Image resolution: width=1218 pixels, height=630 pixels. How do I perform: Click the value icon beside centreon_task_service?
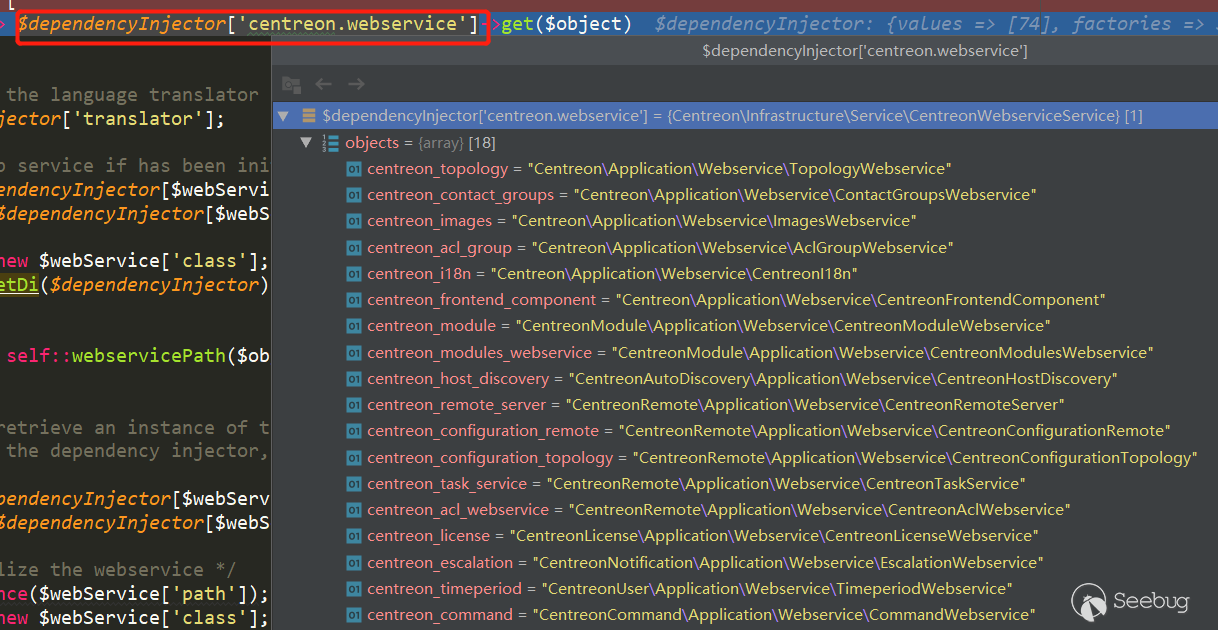(353, 484)
